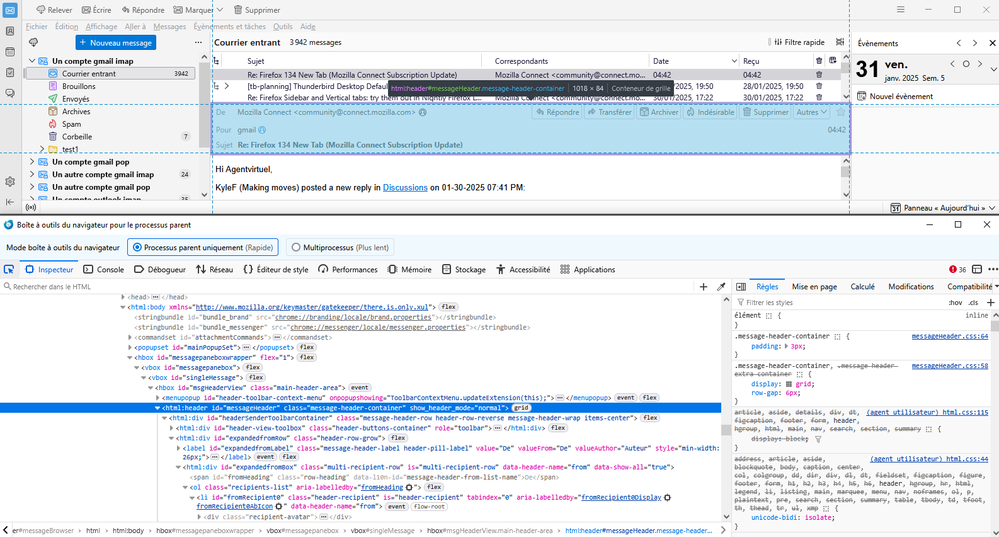The height and width of the screenshot is (537, 999).
Task: Open the Discussions link in email body
Action: pos(405,188)
